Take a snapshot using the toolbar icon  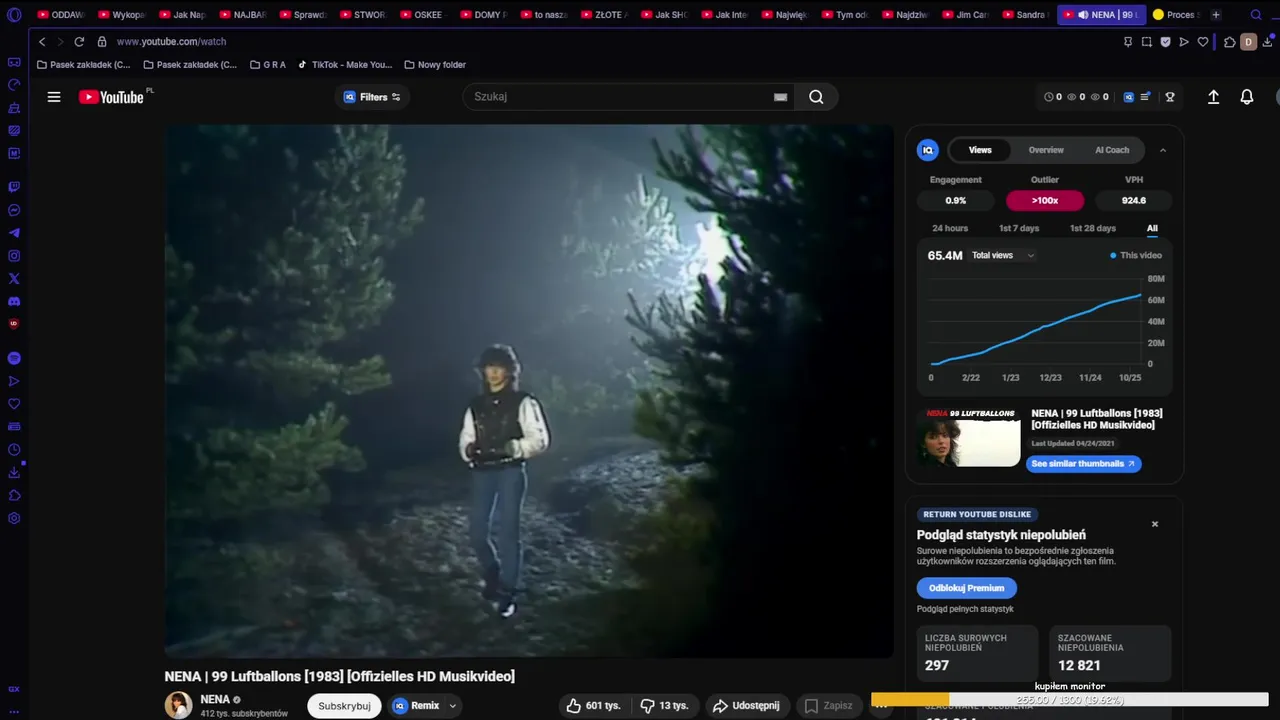tap(1147, 42)
